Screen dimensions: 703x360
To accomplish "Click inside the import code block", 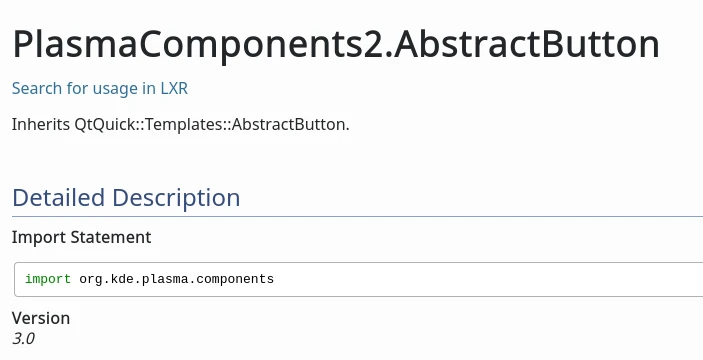I will point(359,279).
